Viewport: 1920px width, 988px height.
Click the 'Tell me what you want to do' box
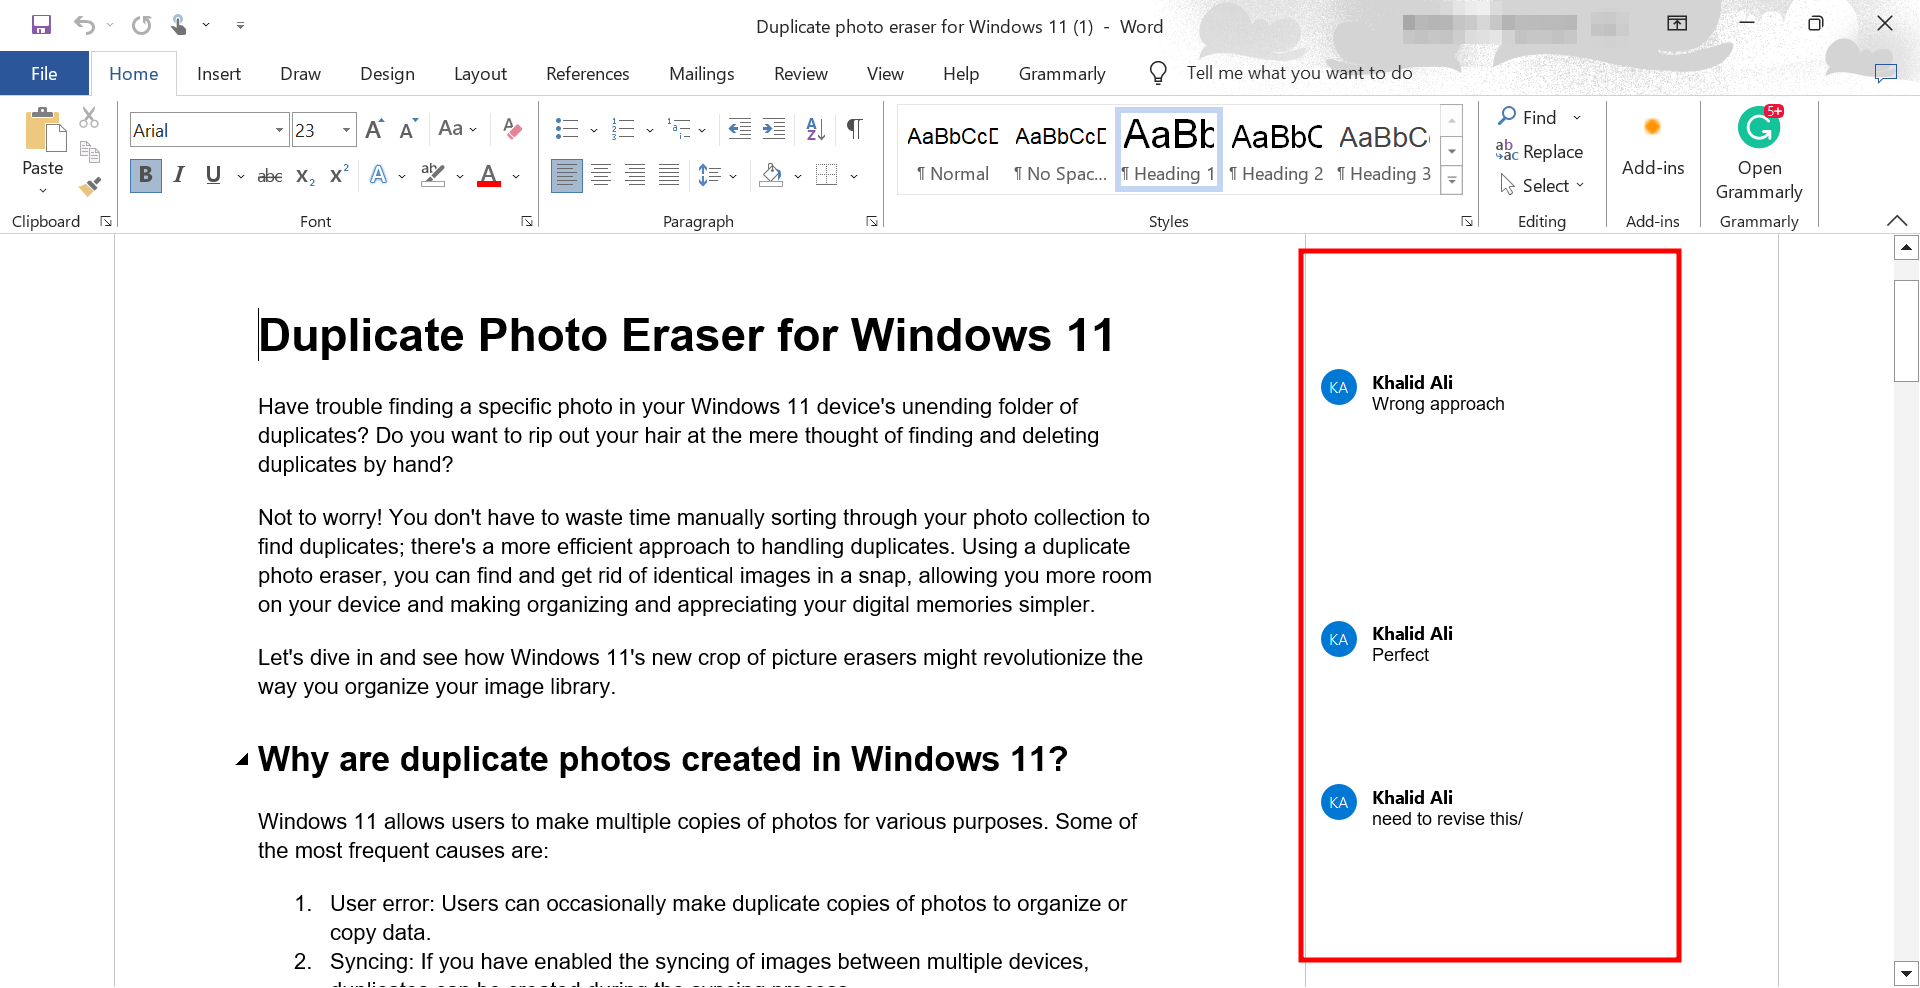point(1298,73)
